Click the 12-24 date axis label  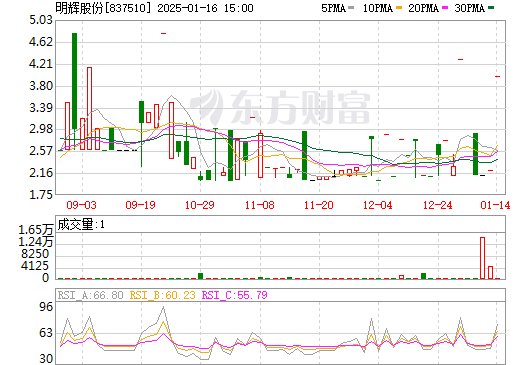click(x=438, y=205)
